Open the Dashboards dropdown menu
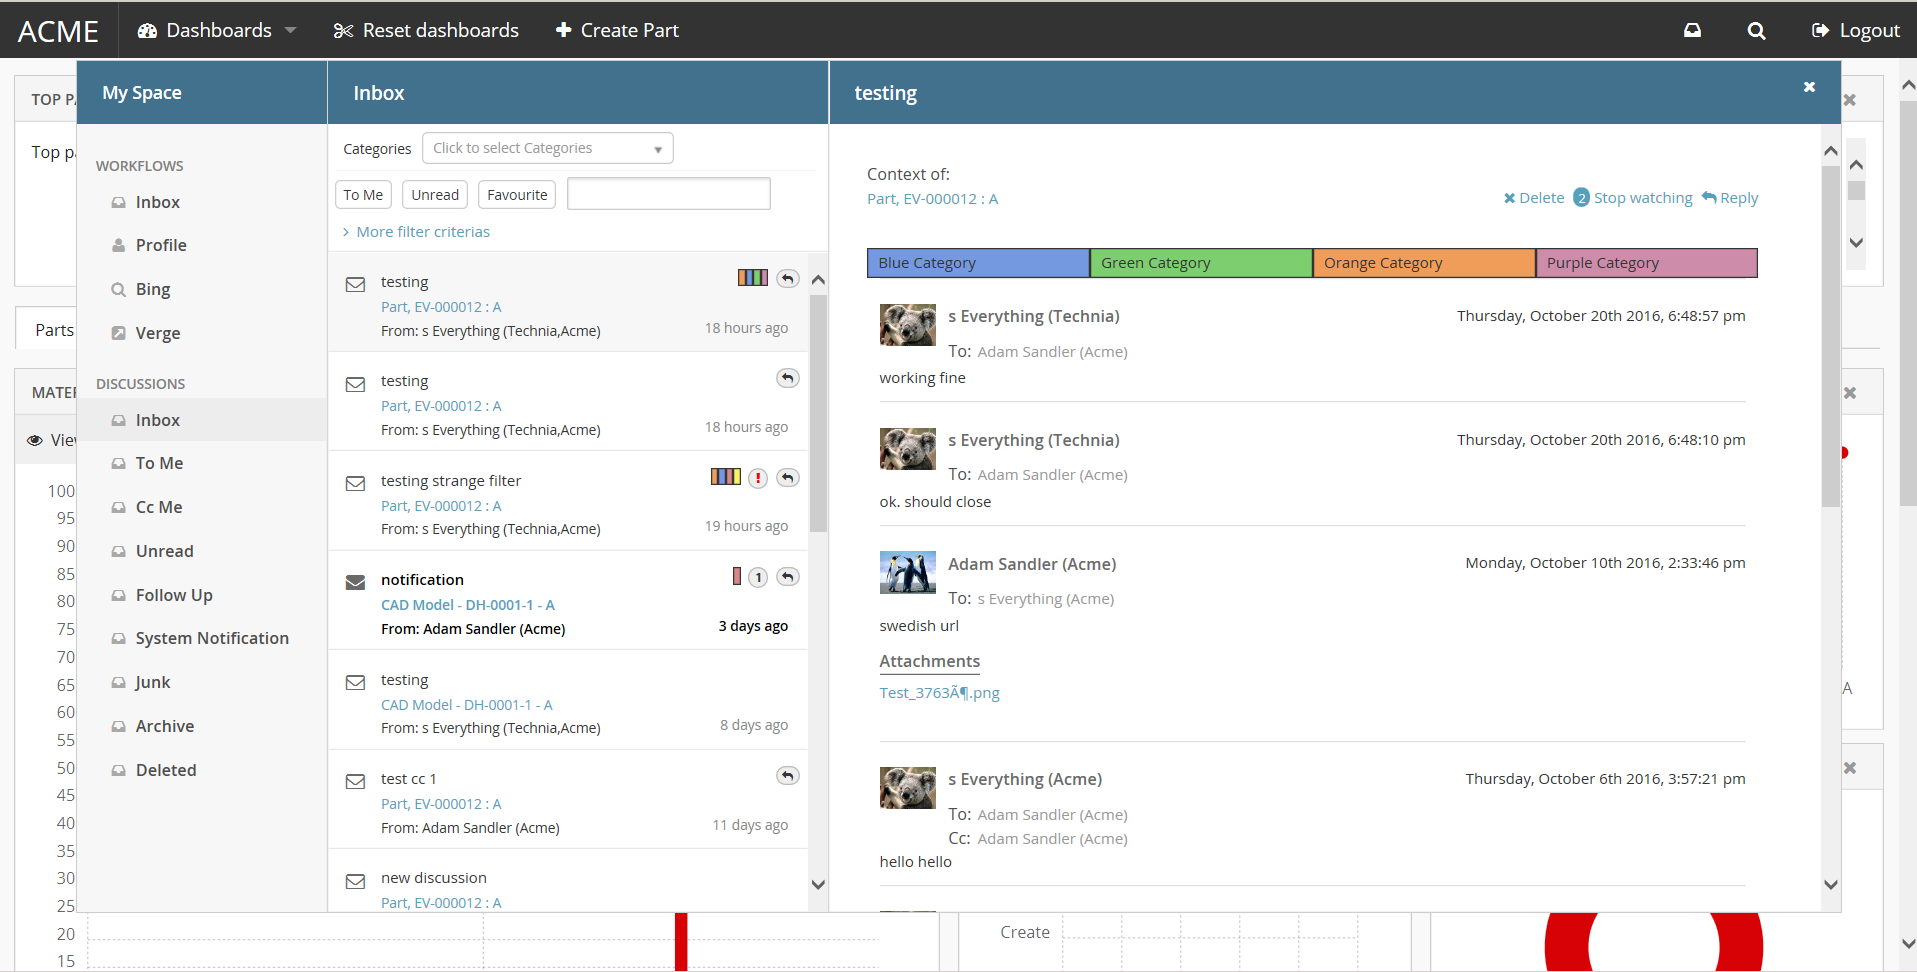Viewport: 1917px width, 972px height. click(x=217, y=31)
